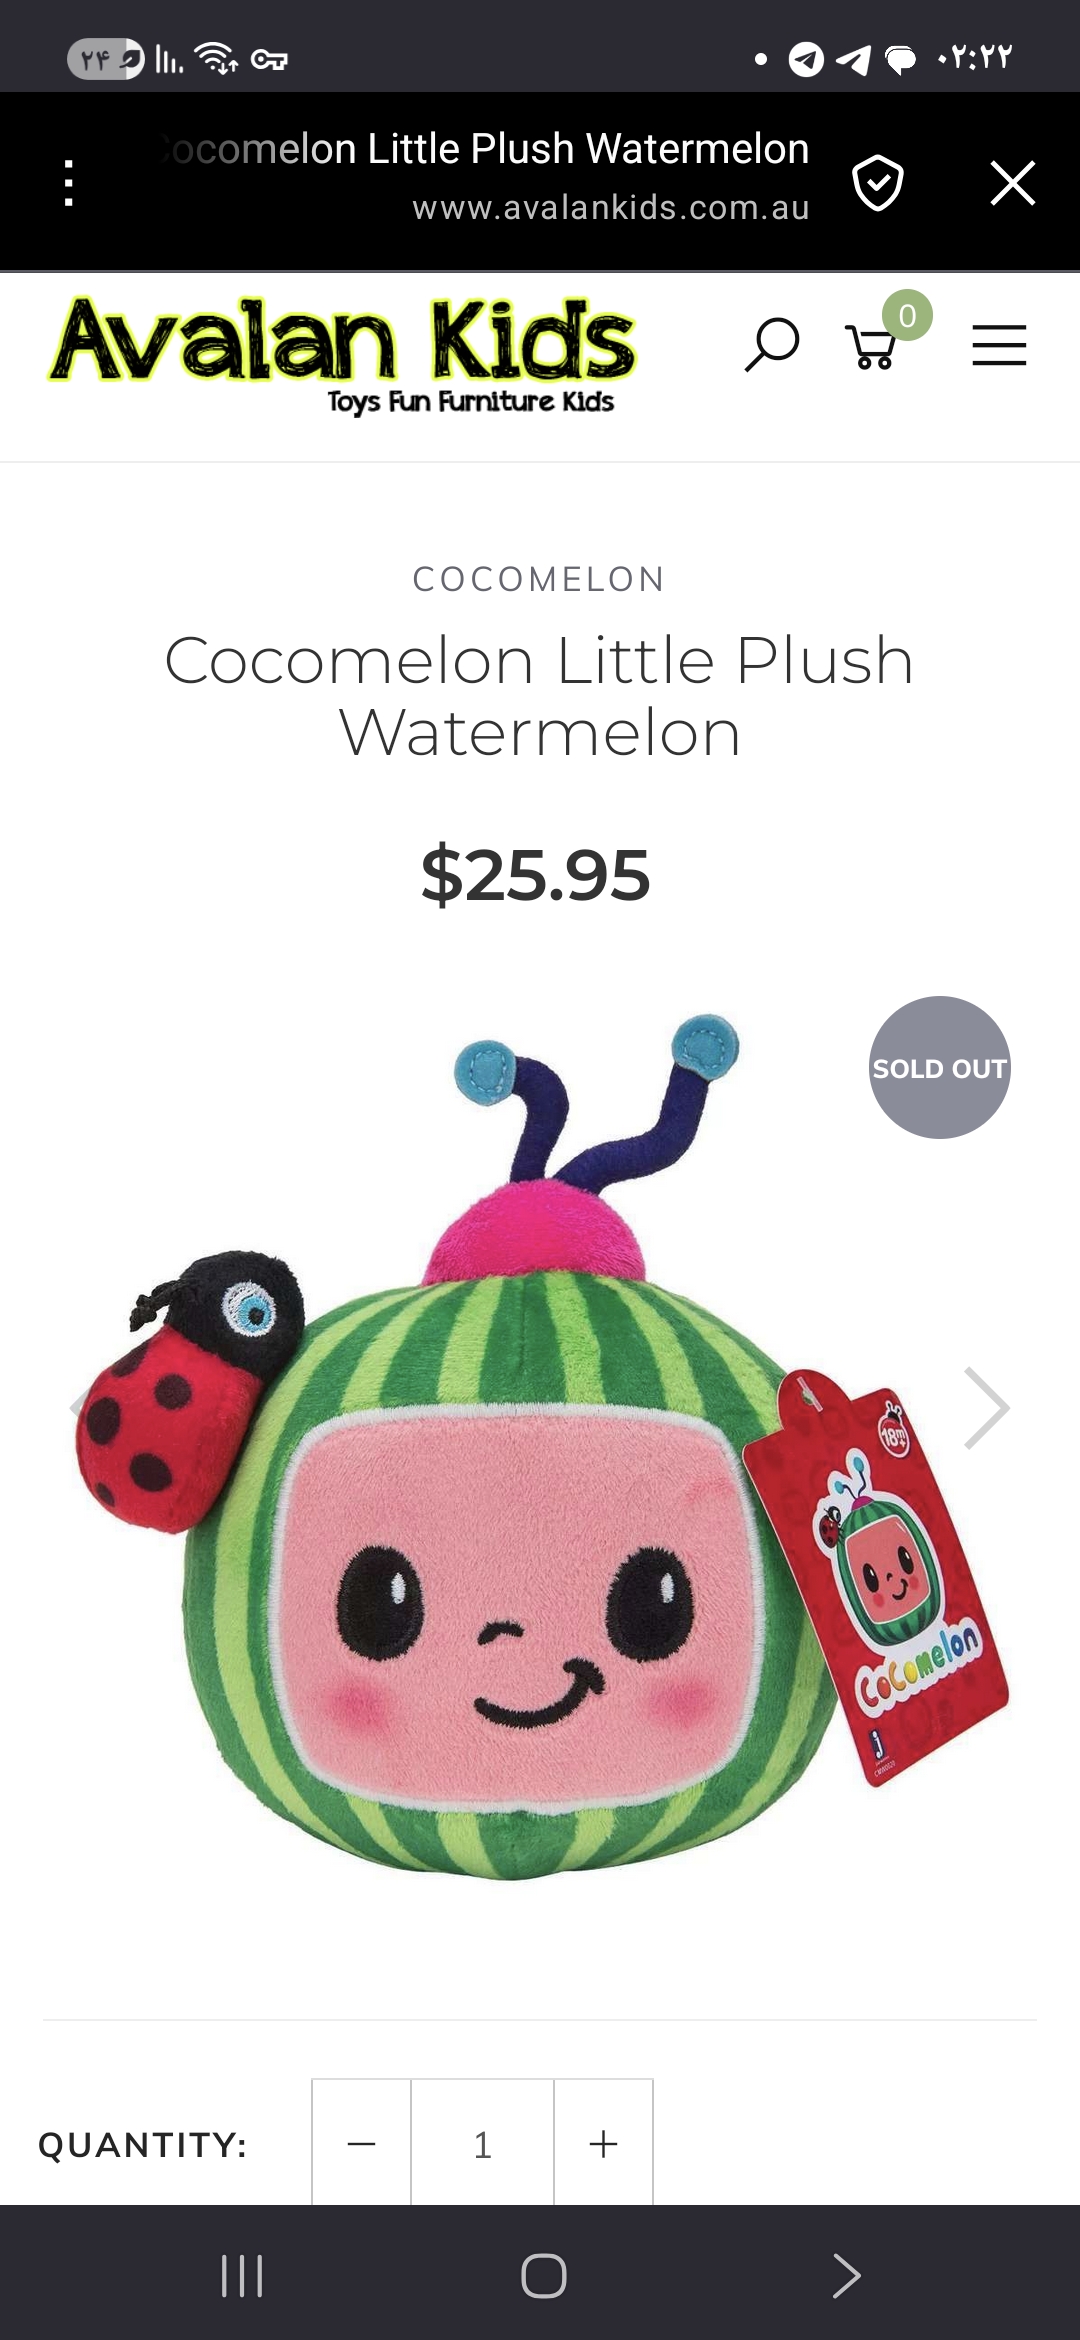Open the hamburger navigation menu
Screen dimensions: 1080x2340
click(x=999, y=345)
